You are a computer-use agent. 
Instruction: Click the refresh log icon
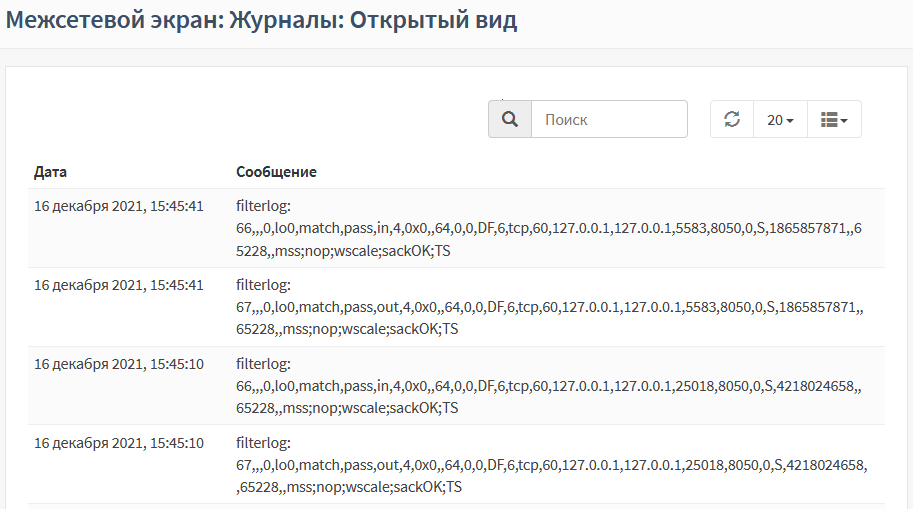click(732, 119)
